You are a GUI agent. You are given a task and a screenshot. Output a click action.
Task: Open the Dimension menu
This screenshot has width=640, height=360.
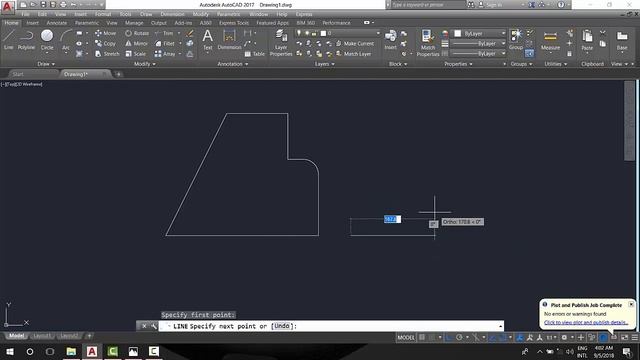pyautogui.click(x=172, y=14)
